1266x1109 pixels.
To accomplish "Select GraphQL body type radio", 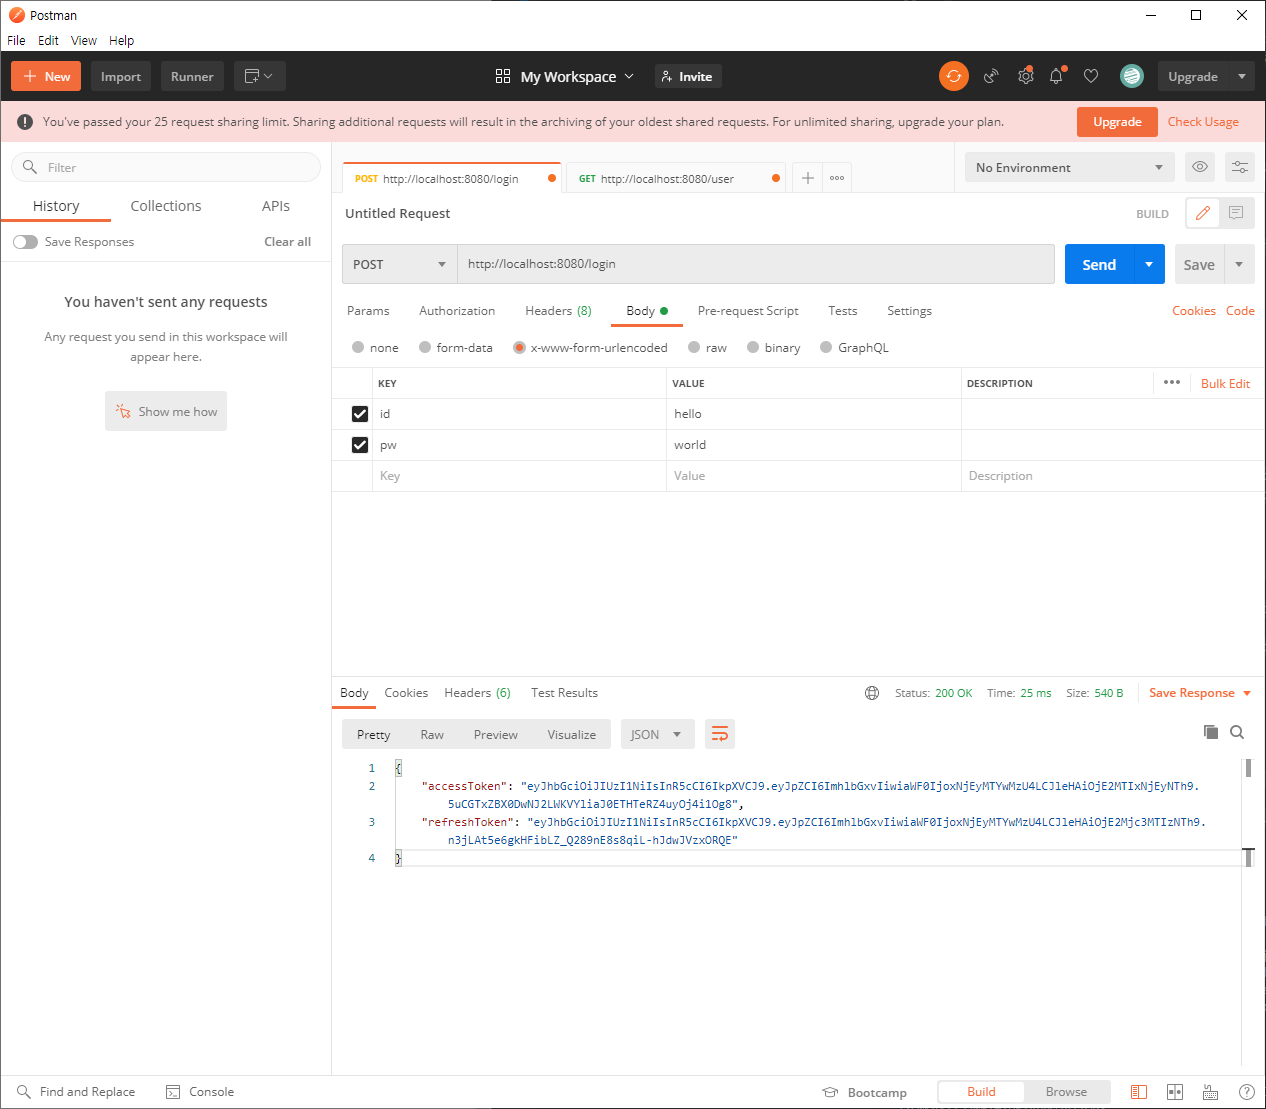I will [826, 347].
